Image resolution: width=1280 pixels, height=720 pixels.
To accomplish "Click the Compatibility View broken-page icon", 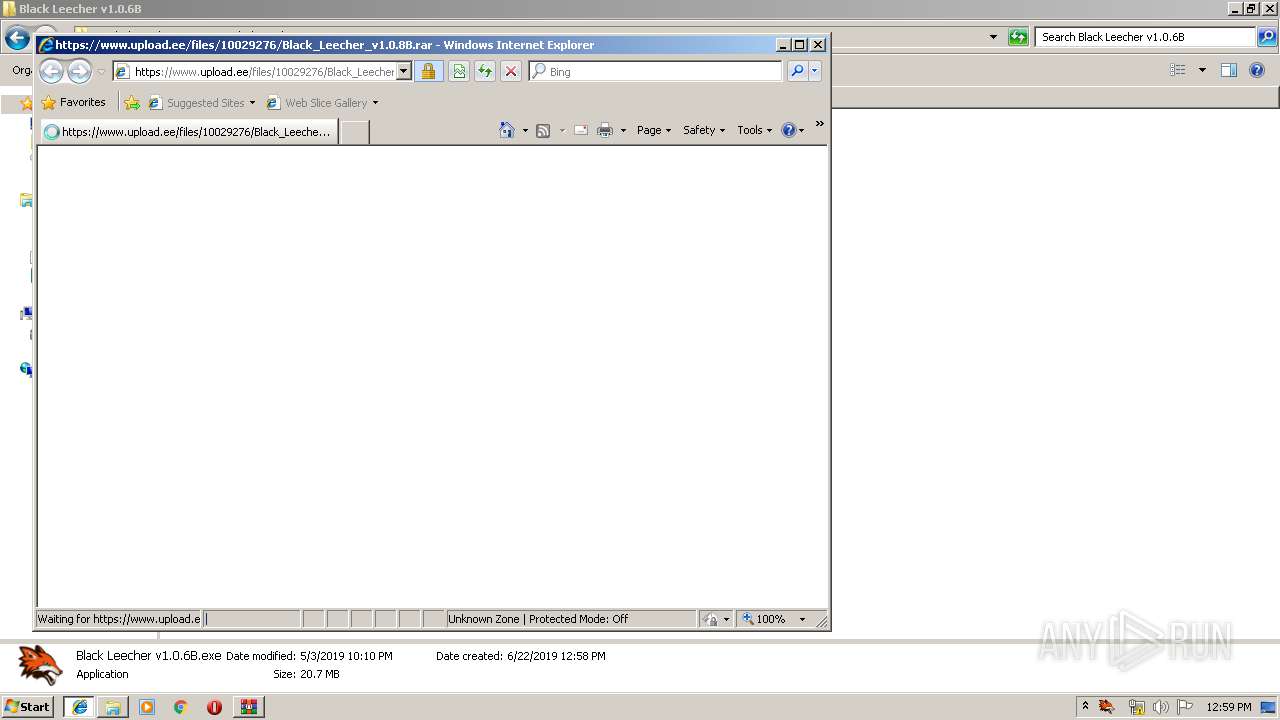I will click(458, 71).
